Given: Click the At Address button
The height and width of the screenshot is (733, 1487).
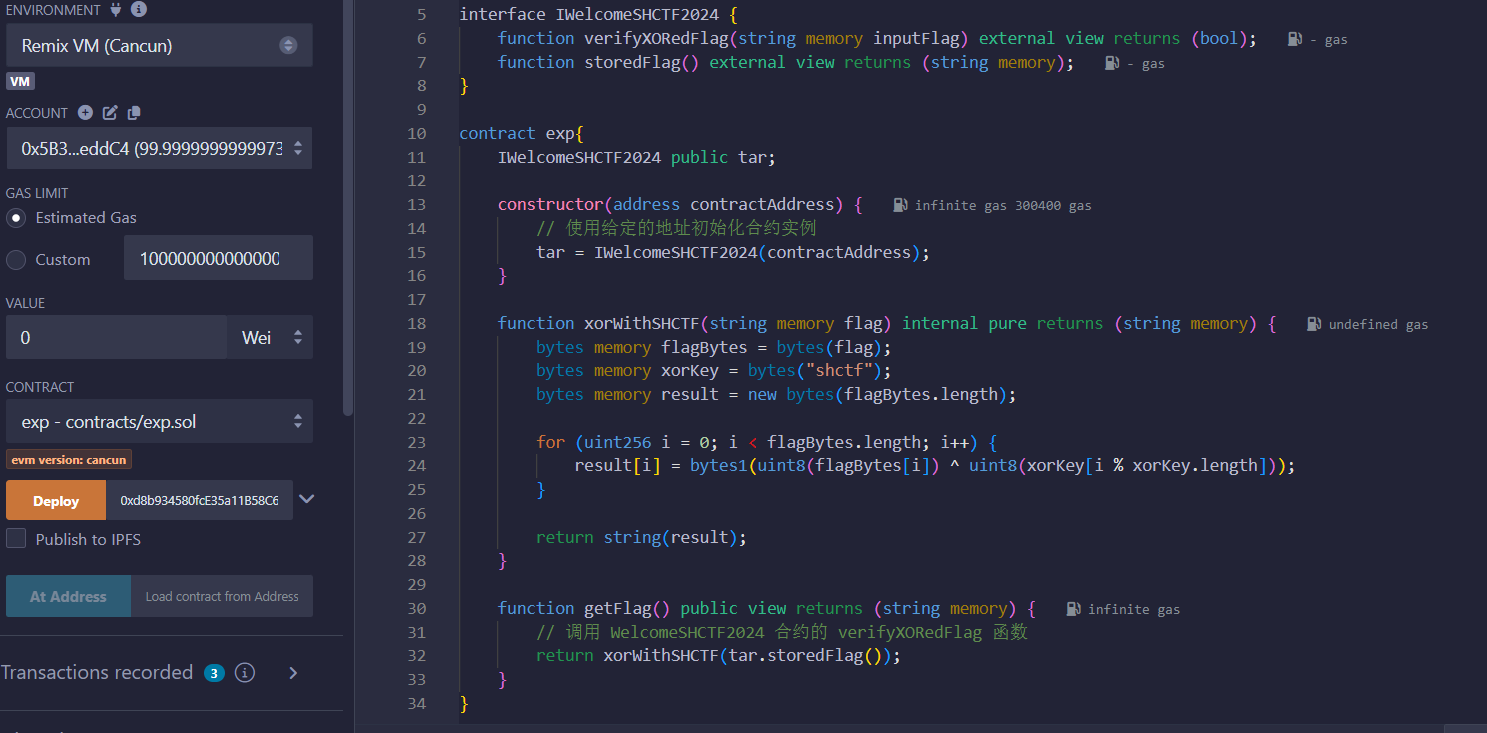Looking at the screenshot, I should (68, 597).
